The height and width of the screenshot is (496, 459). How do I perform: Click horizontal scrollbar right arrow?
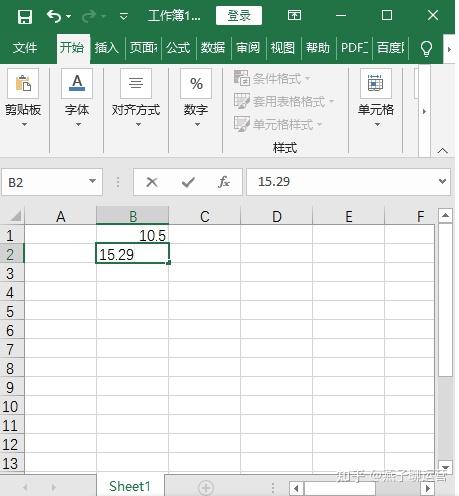[x=428, y=489]
